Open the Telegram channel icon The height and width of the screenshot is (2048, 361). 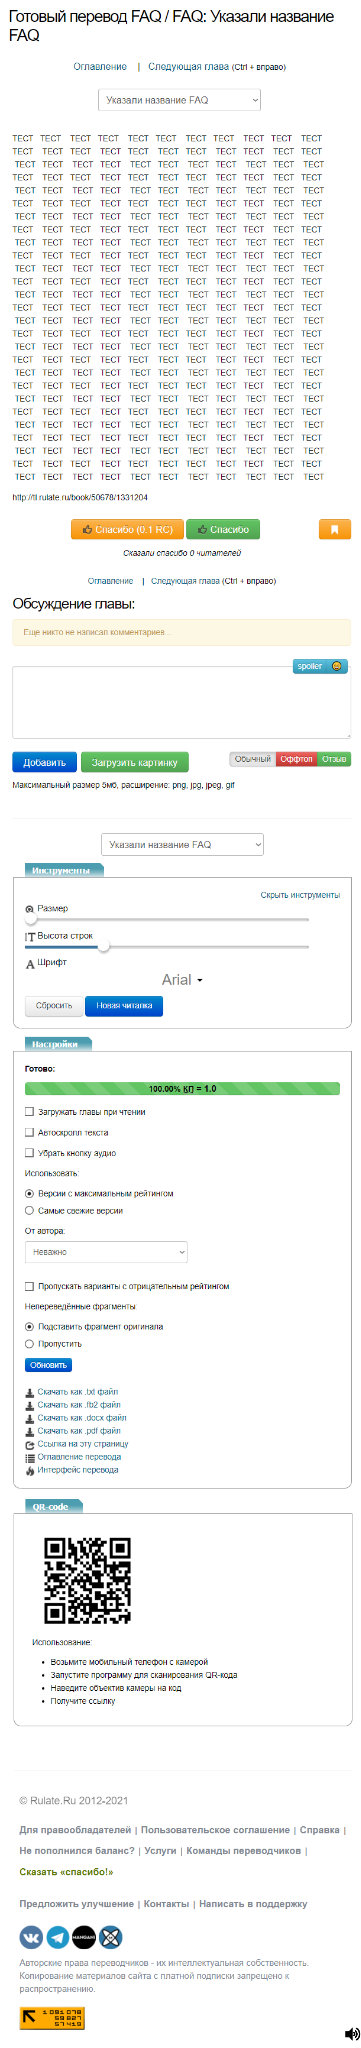58,1937
